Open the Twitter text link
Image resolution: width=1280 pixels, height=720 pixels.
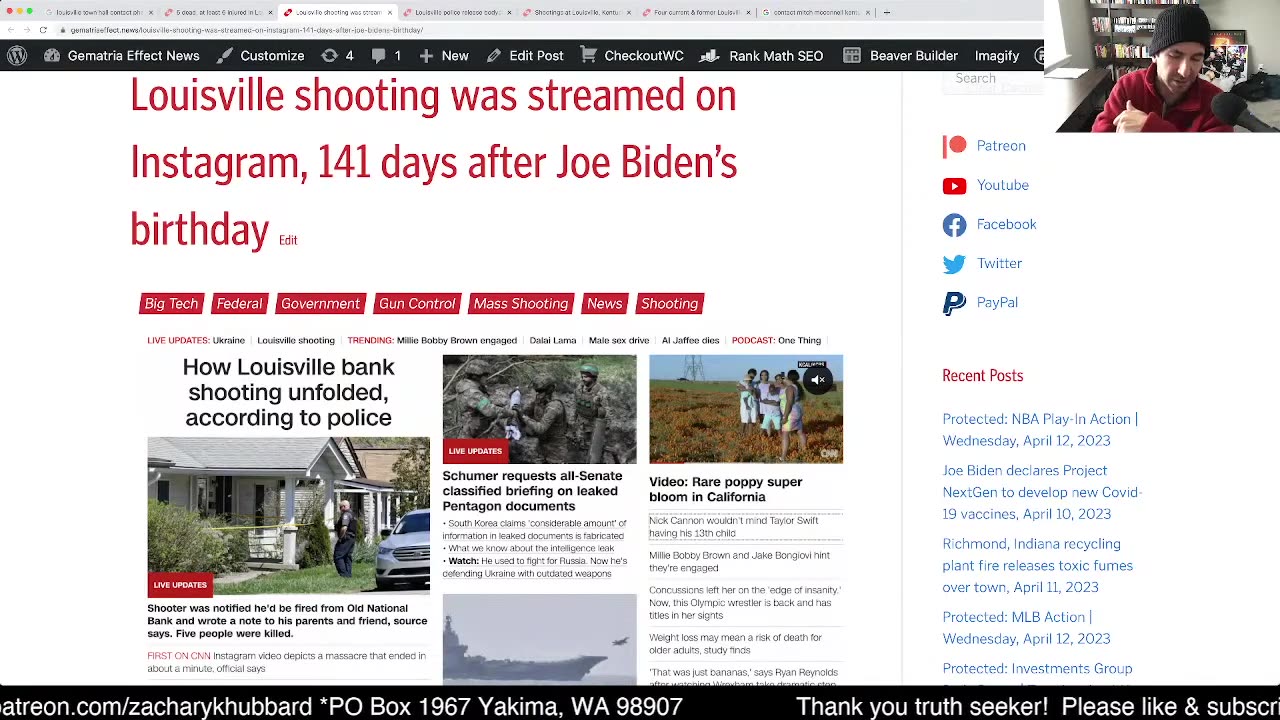point(999,263)
